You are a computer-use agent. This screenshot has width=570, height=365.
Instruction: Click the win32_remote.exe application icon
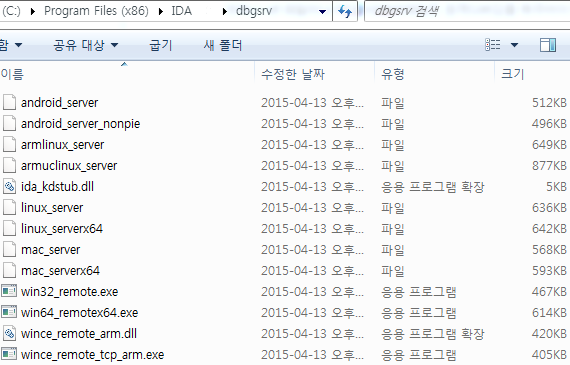coord(9,291)
